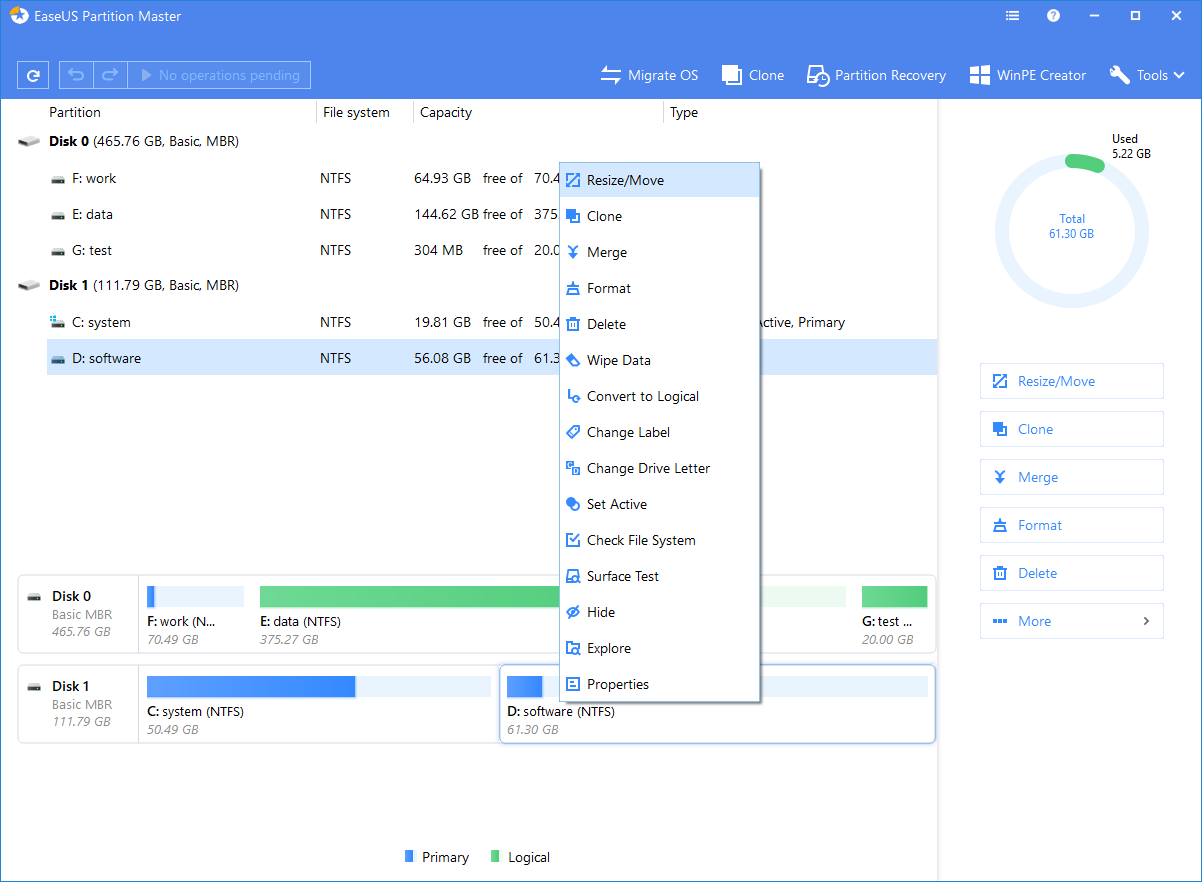1202x882 pixels.
Task: Expand the More options in the sidebar
Action: (x=1071, y=621)
